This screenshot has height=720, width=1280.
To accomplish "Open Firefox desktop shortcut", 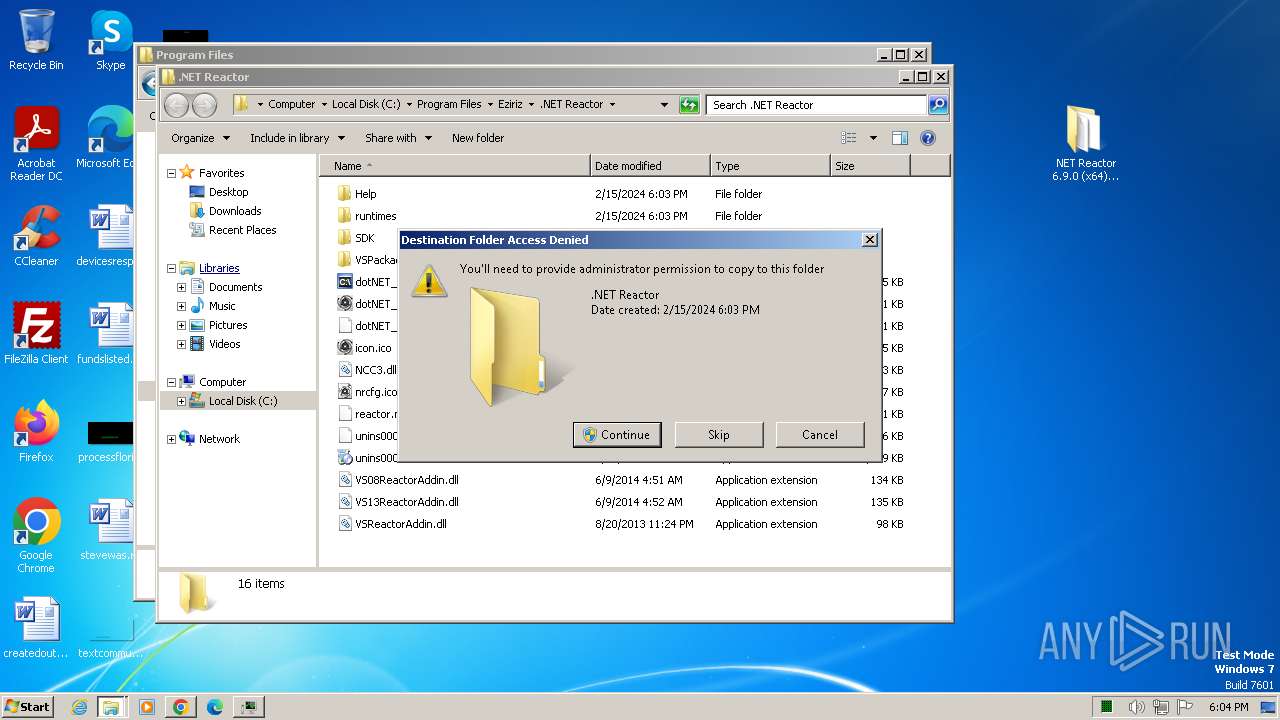I will (x=36, y=432).
